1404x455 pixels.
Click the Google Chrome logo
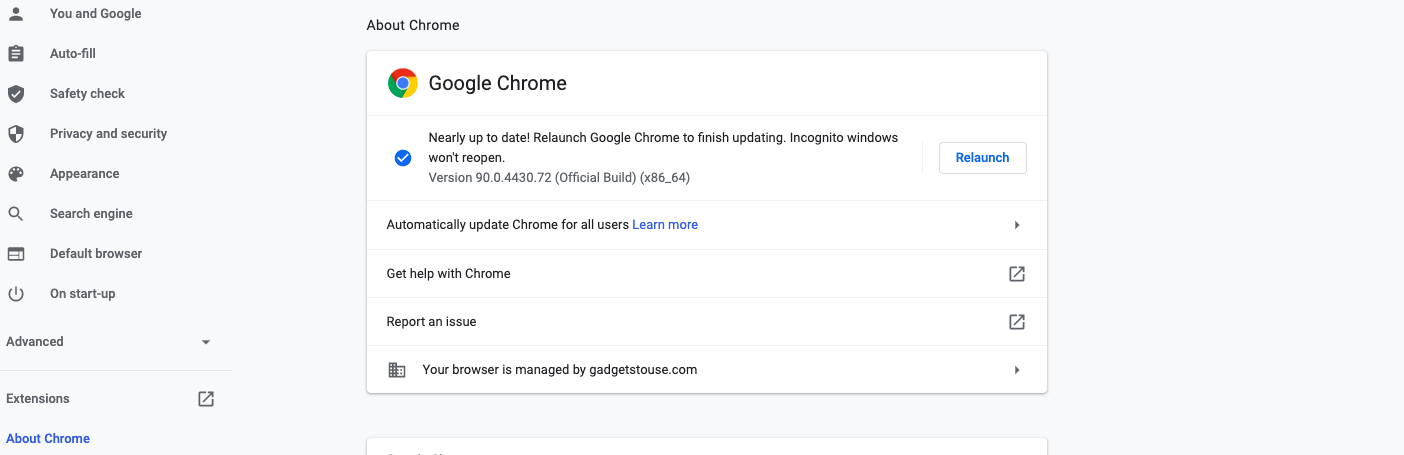point(403,84)
